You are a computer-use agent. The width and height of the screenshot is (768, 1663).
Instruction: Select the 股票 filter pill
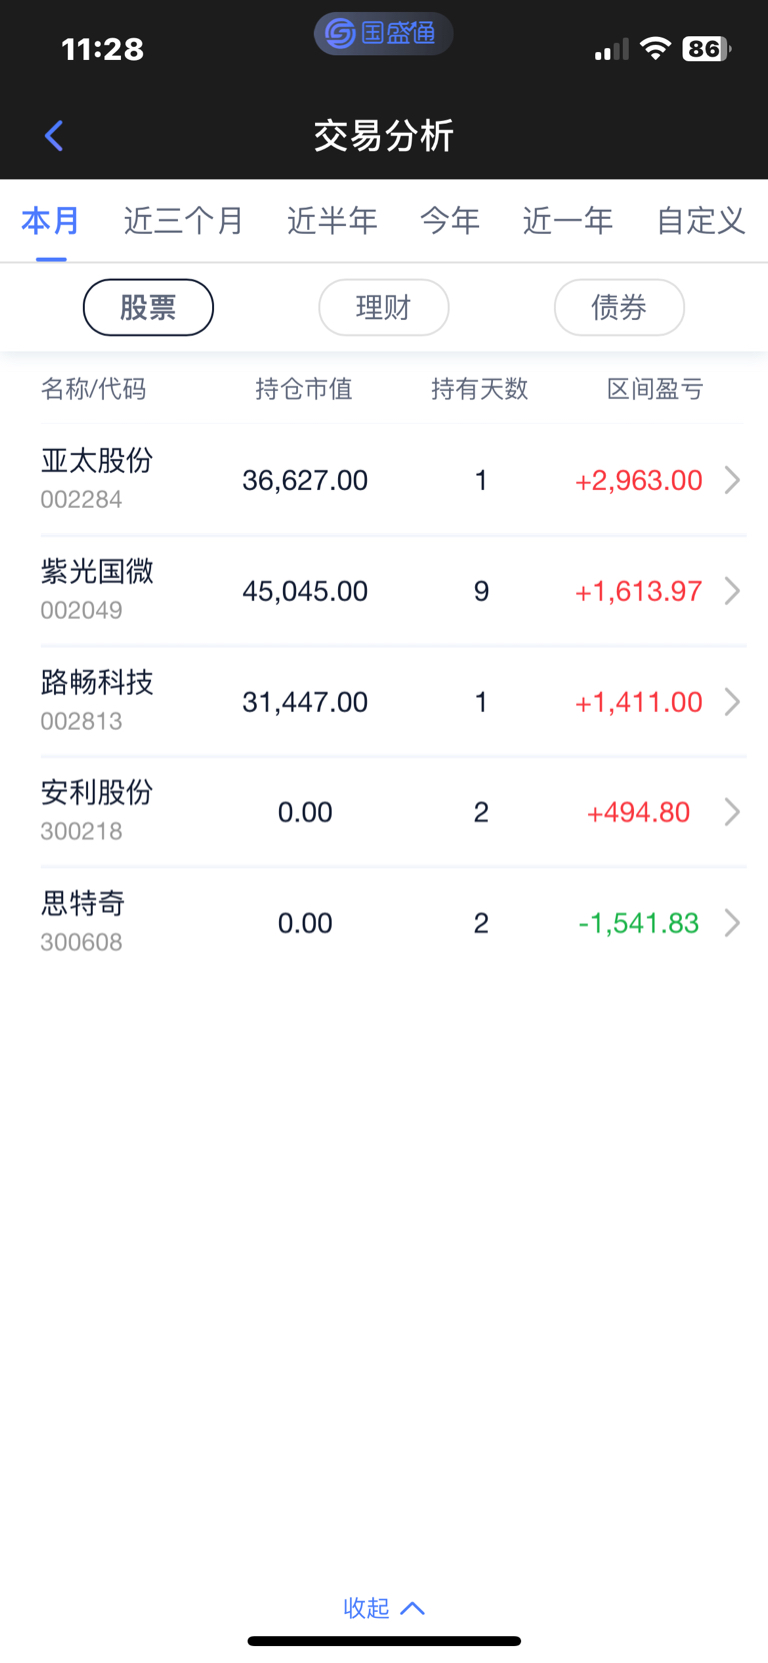148,307
